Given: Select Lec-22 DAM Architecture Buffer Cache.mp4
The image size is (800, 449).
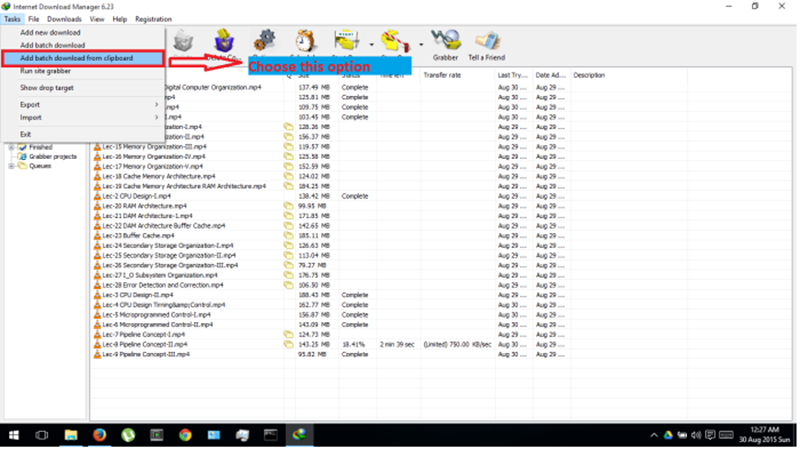Looking at the screenshot, I should point(163,226).
